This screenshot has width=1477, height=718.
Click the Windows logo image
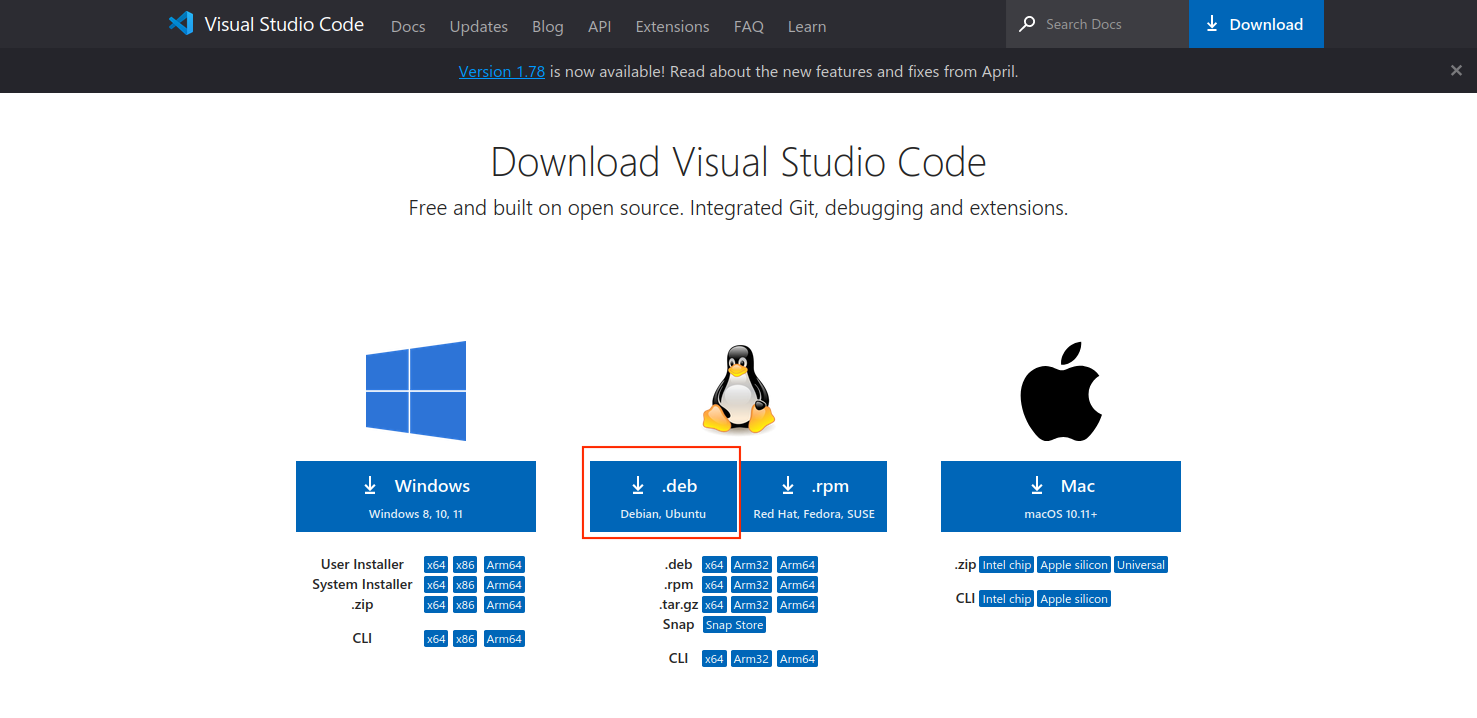[416, 391]
